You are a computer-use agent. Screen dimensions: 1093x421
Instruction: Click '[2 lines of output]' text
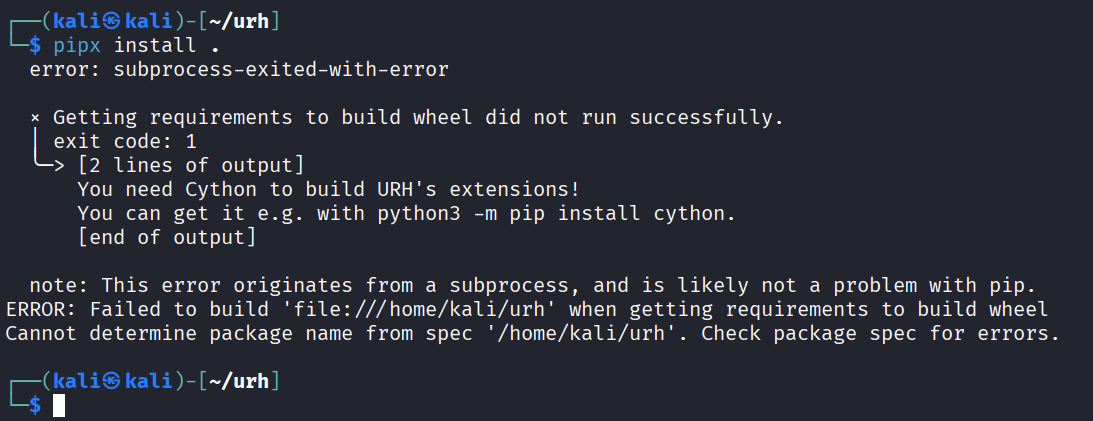coord(191,165)
